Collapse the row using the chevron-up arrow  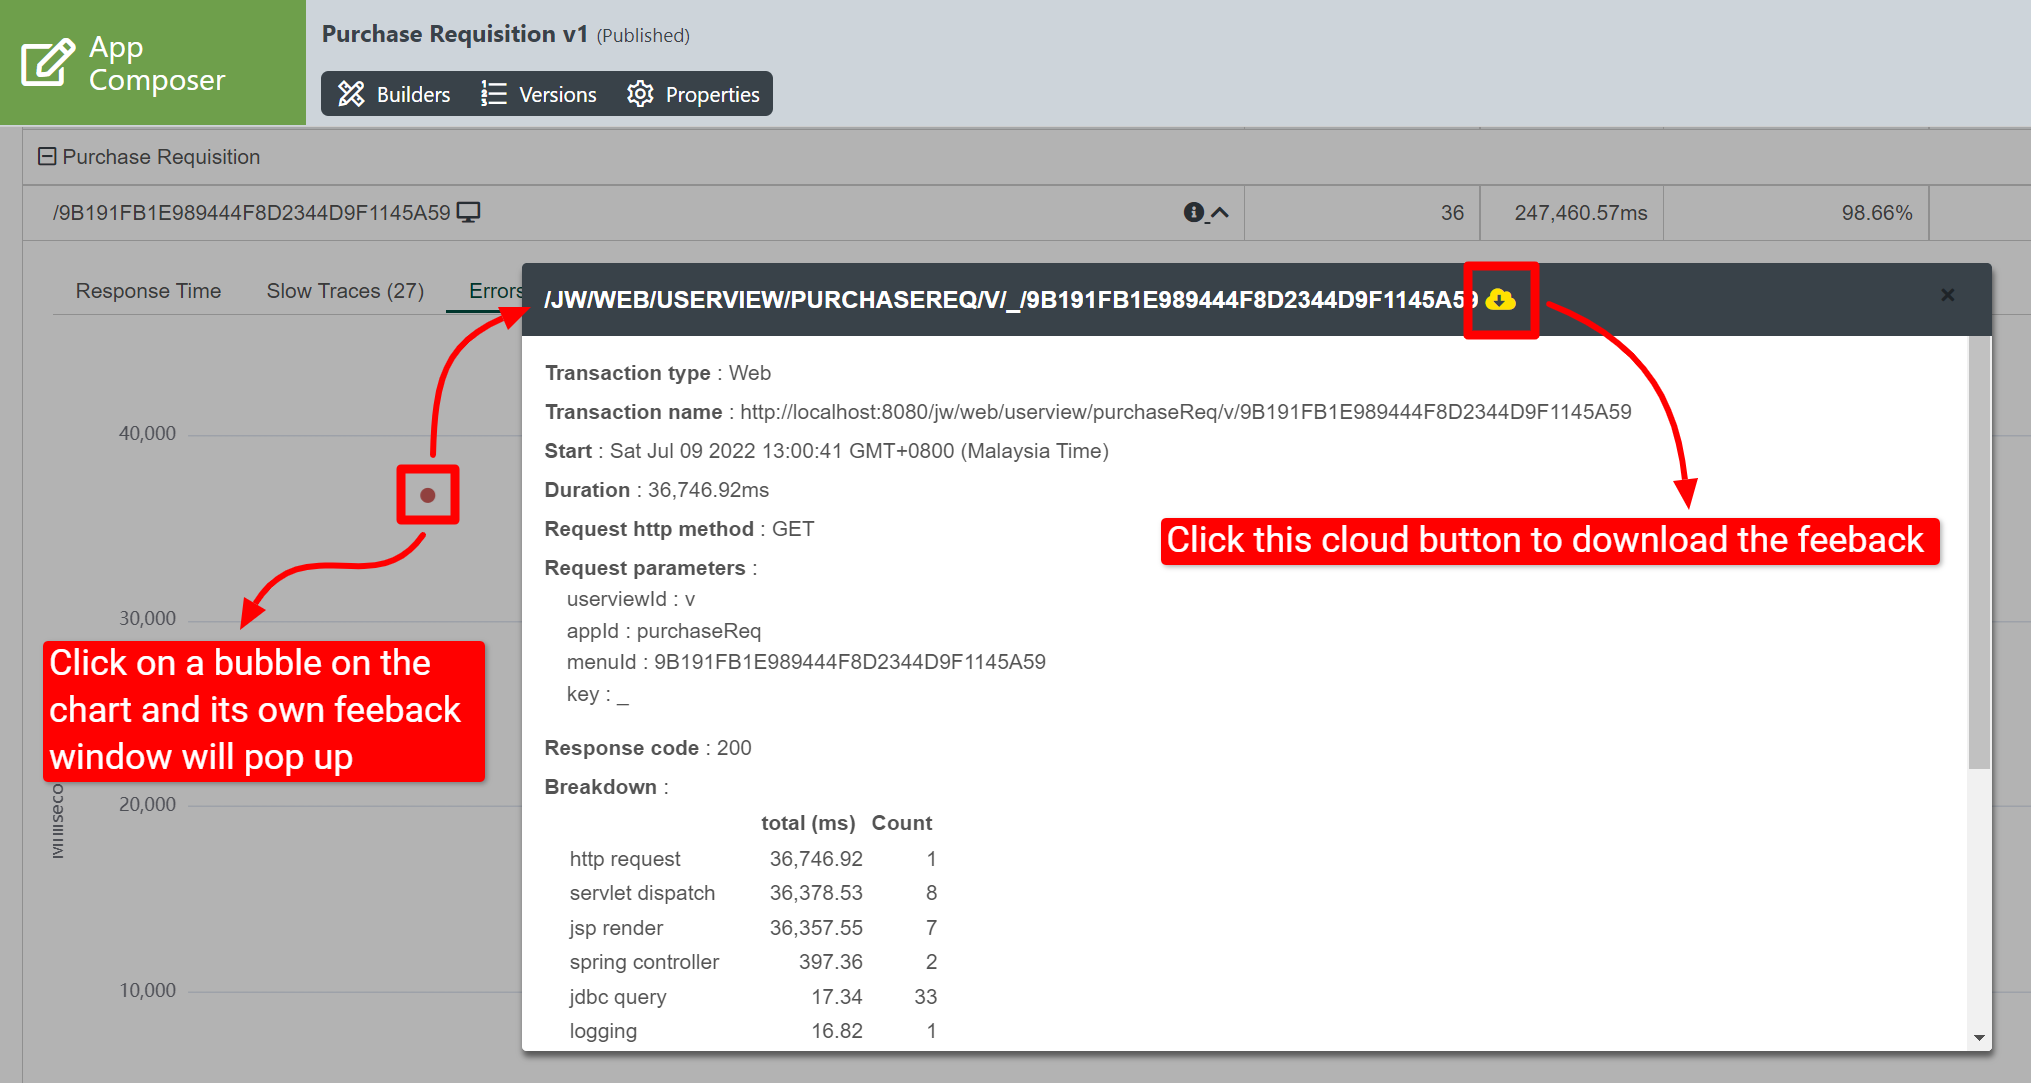pyautogui.click(x=1220, y=212)
